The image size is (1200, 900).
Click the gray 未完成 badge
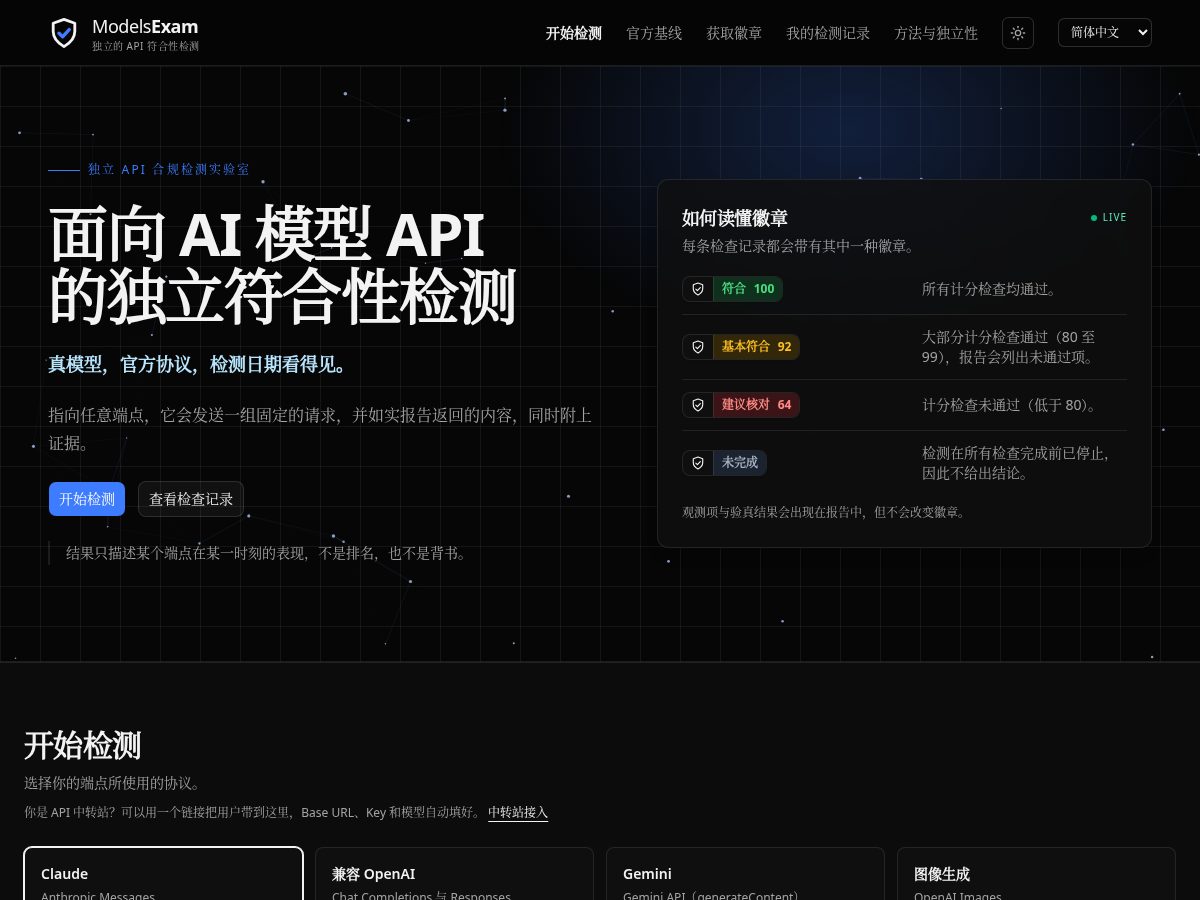tap(740, 463)
